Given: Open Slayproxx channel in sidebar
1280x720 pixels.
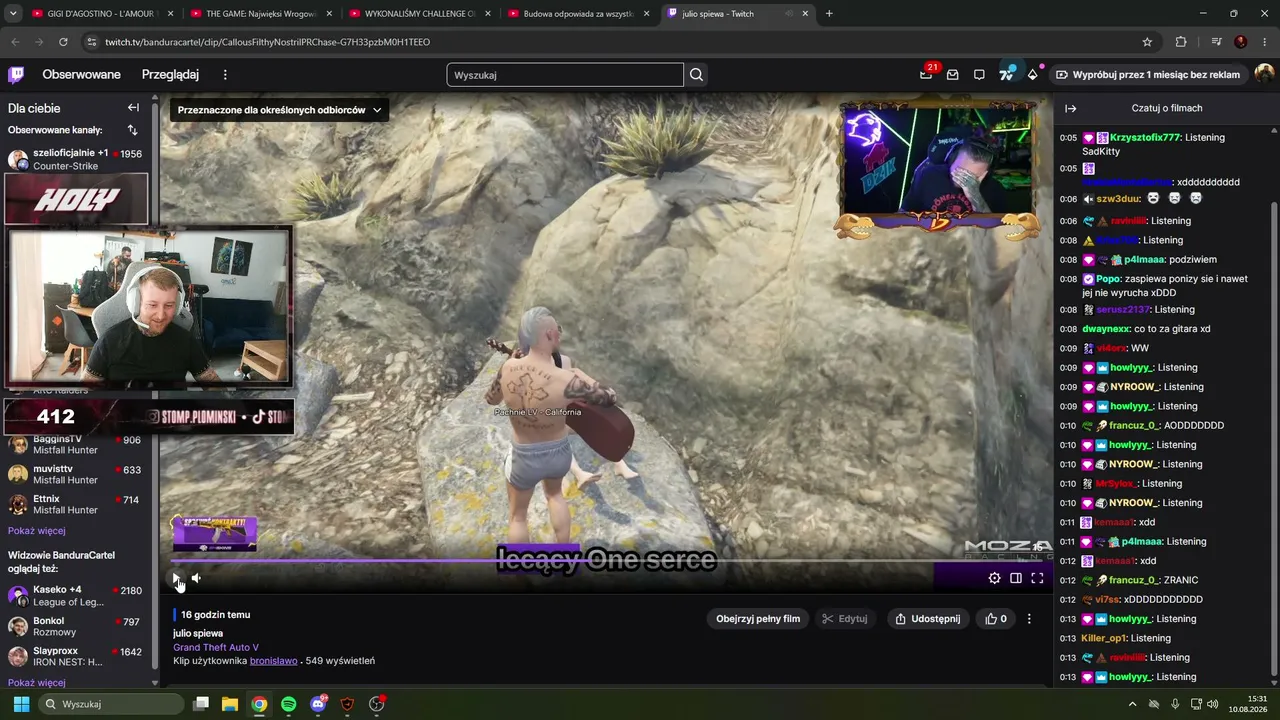Looking at the screenshot, I should coord(75,657).
